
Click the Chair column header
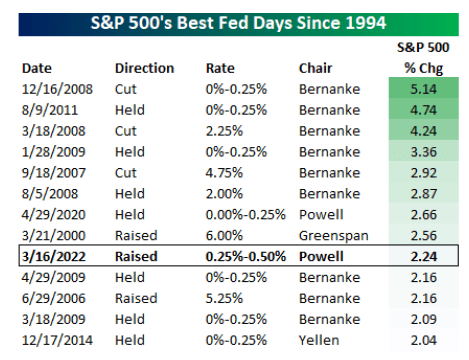tap(315, 68)
